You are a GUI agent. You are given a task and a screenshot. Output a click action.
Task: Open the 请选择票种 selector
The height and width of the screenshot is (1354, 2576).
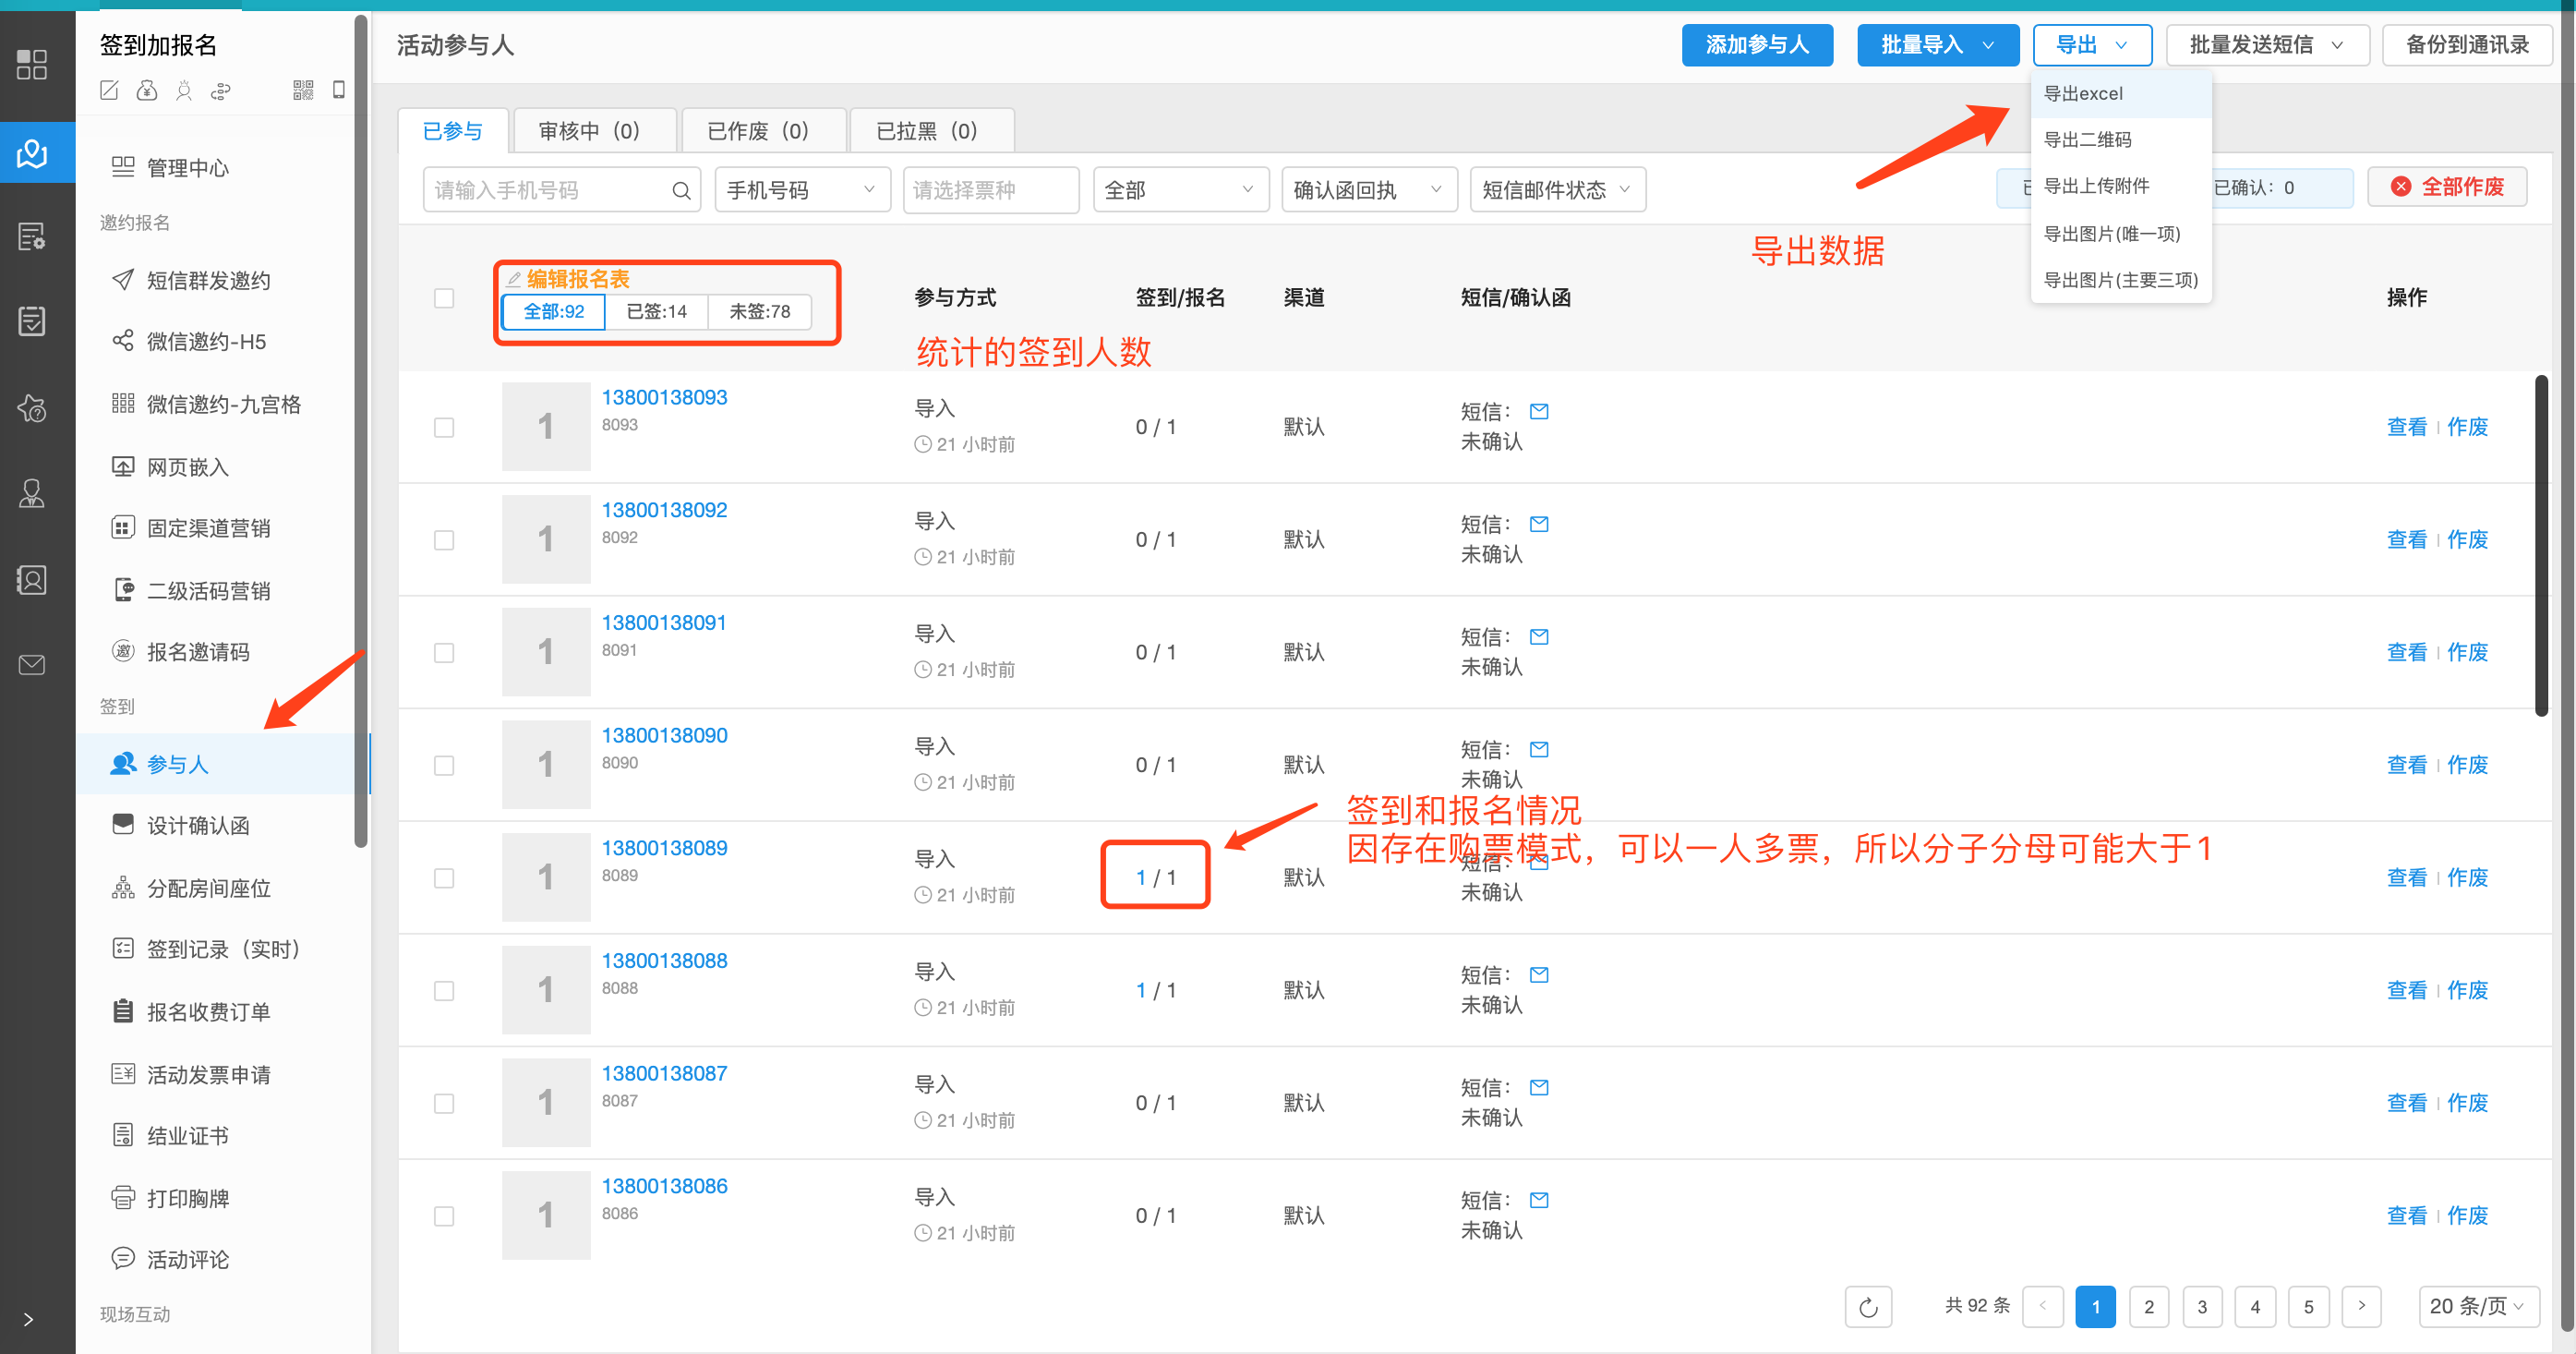[991, 190]
